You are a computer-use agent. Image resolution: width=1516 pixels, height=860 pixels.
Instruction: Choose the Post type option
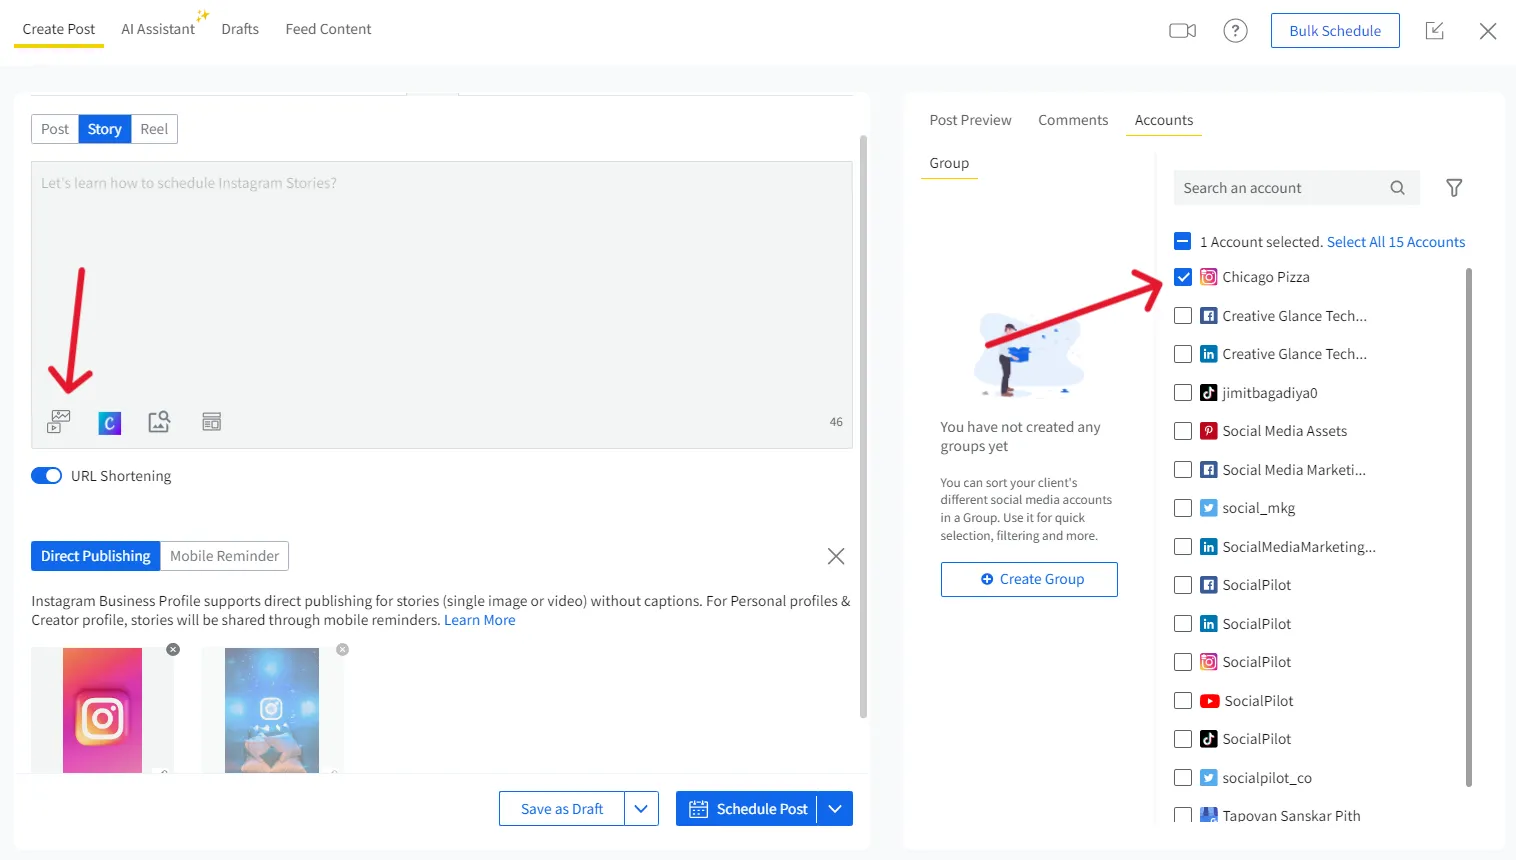(55, 129)
